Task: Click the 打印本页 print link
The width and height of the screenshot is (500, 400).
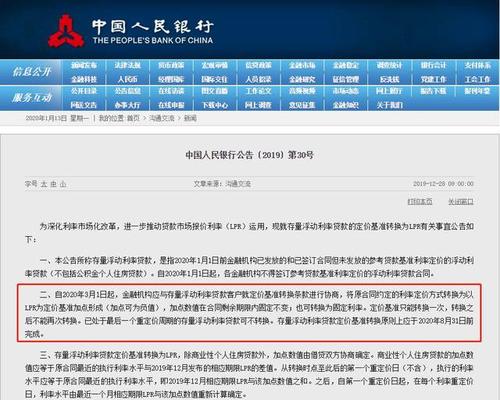Action: coord(420,201)
